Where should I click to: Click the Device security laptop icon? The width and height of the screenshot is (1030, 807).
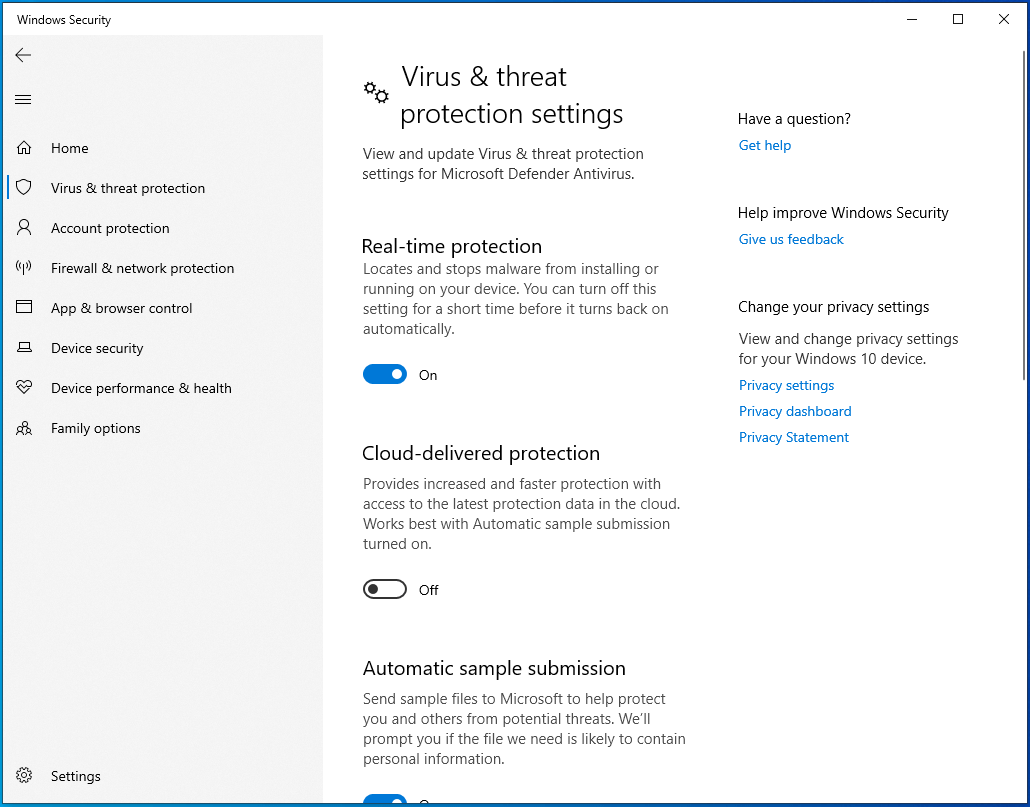coord(24,348)
